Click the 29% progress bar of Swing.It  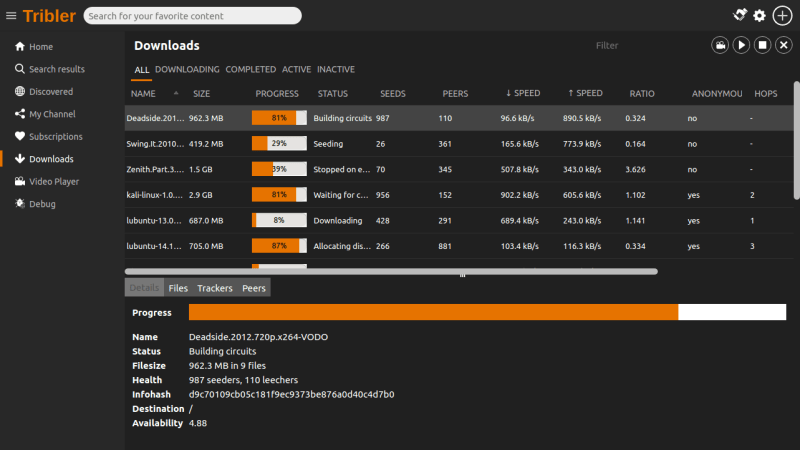point(279,143)
